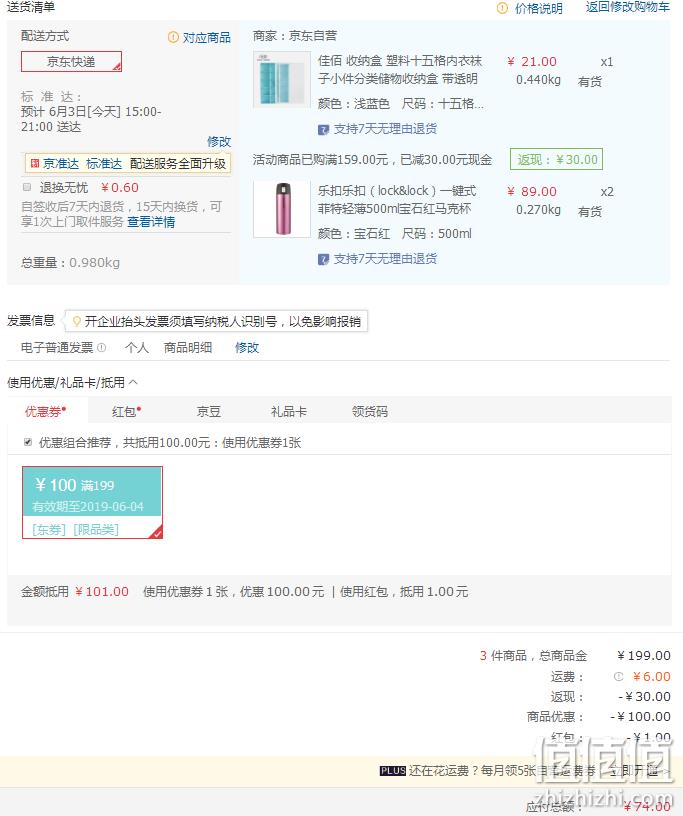Toggle the 优惠组合推荐 checkbox
Screen dimensions: 683x816
click(x=28, y=442)
